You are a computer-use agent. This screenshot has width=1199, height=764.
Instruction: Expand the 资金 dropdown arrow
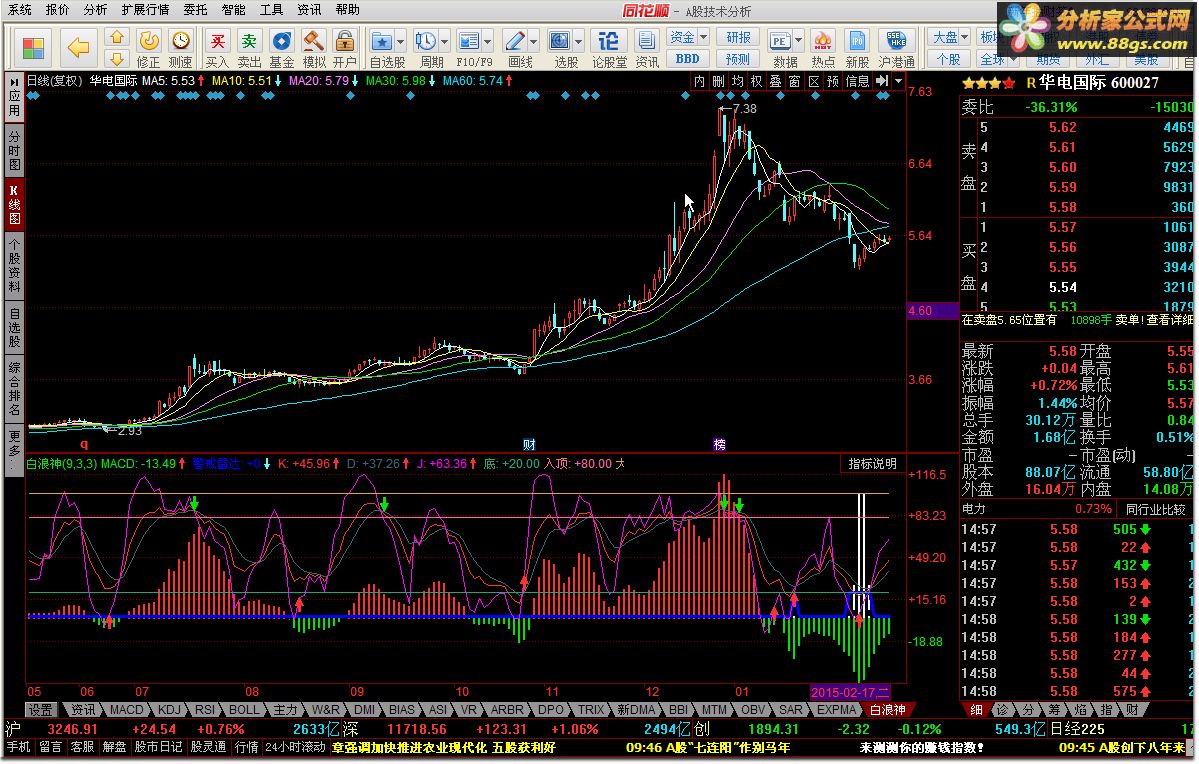click(x=703, y=37)
